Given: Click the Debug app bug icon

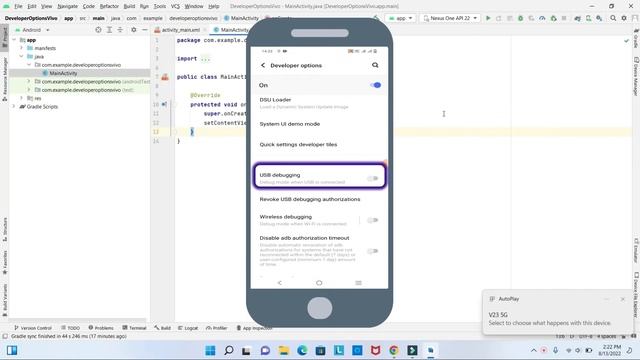Looking at the screenshot, I should pos(520,18).
